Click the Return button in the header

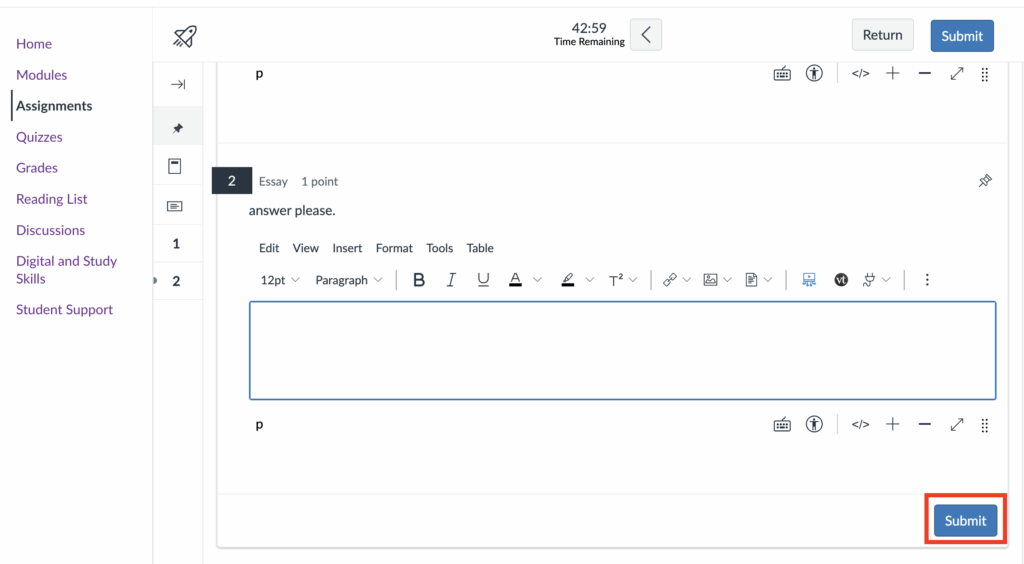click(x=882, y=35)
